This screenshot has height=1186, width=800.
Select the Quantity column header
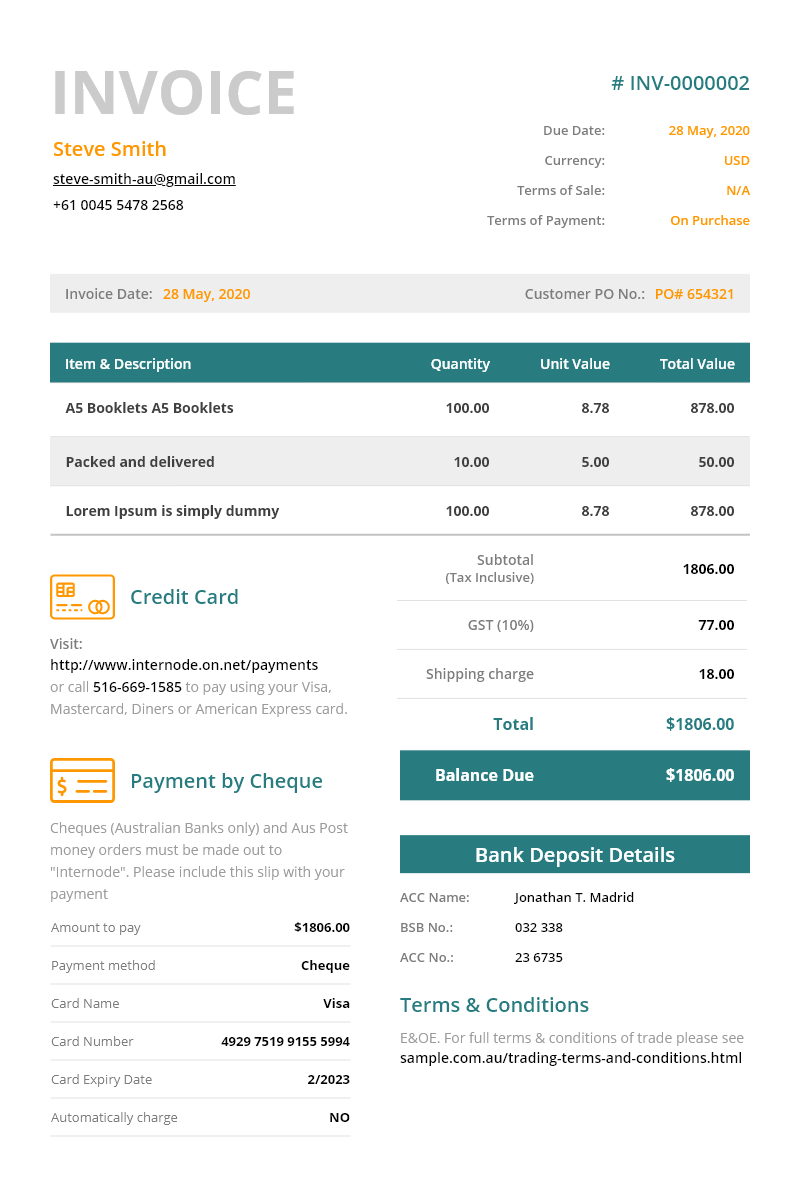(460, 364)
